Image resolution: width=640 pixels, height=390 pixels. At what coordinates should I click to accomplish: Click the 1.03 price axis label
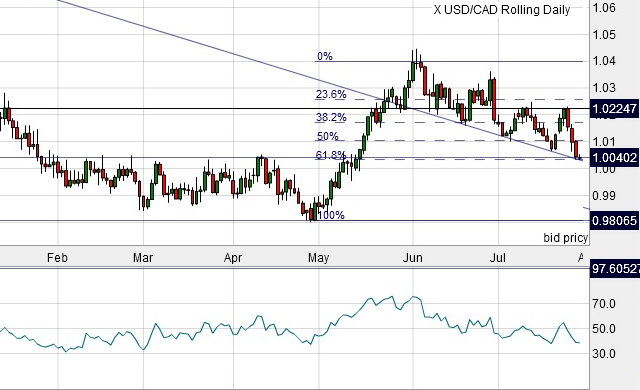[x=604, y=87]
